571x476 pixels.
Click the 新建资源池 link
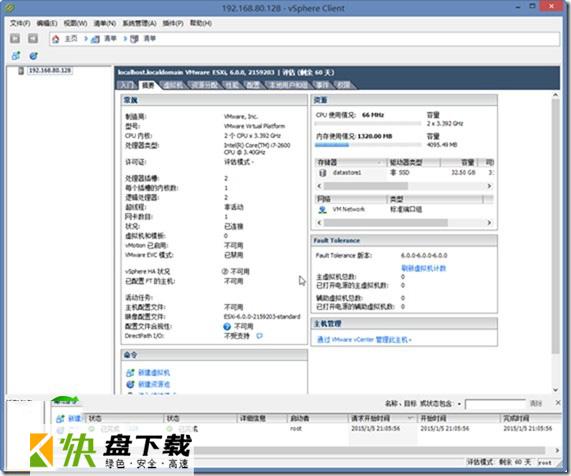click(154, 384)
